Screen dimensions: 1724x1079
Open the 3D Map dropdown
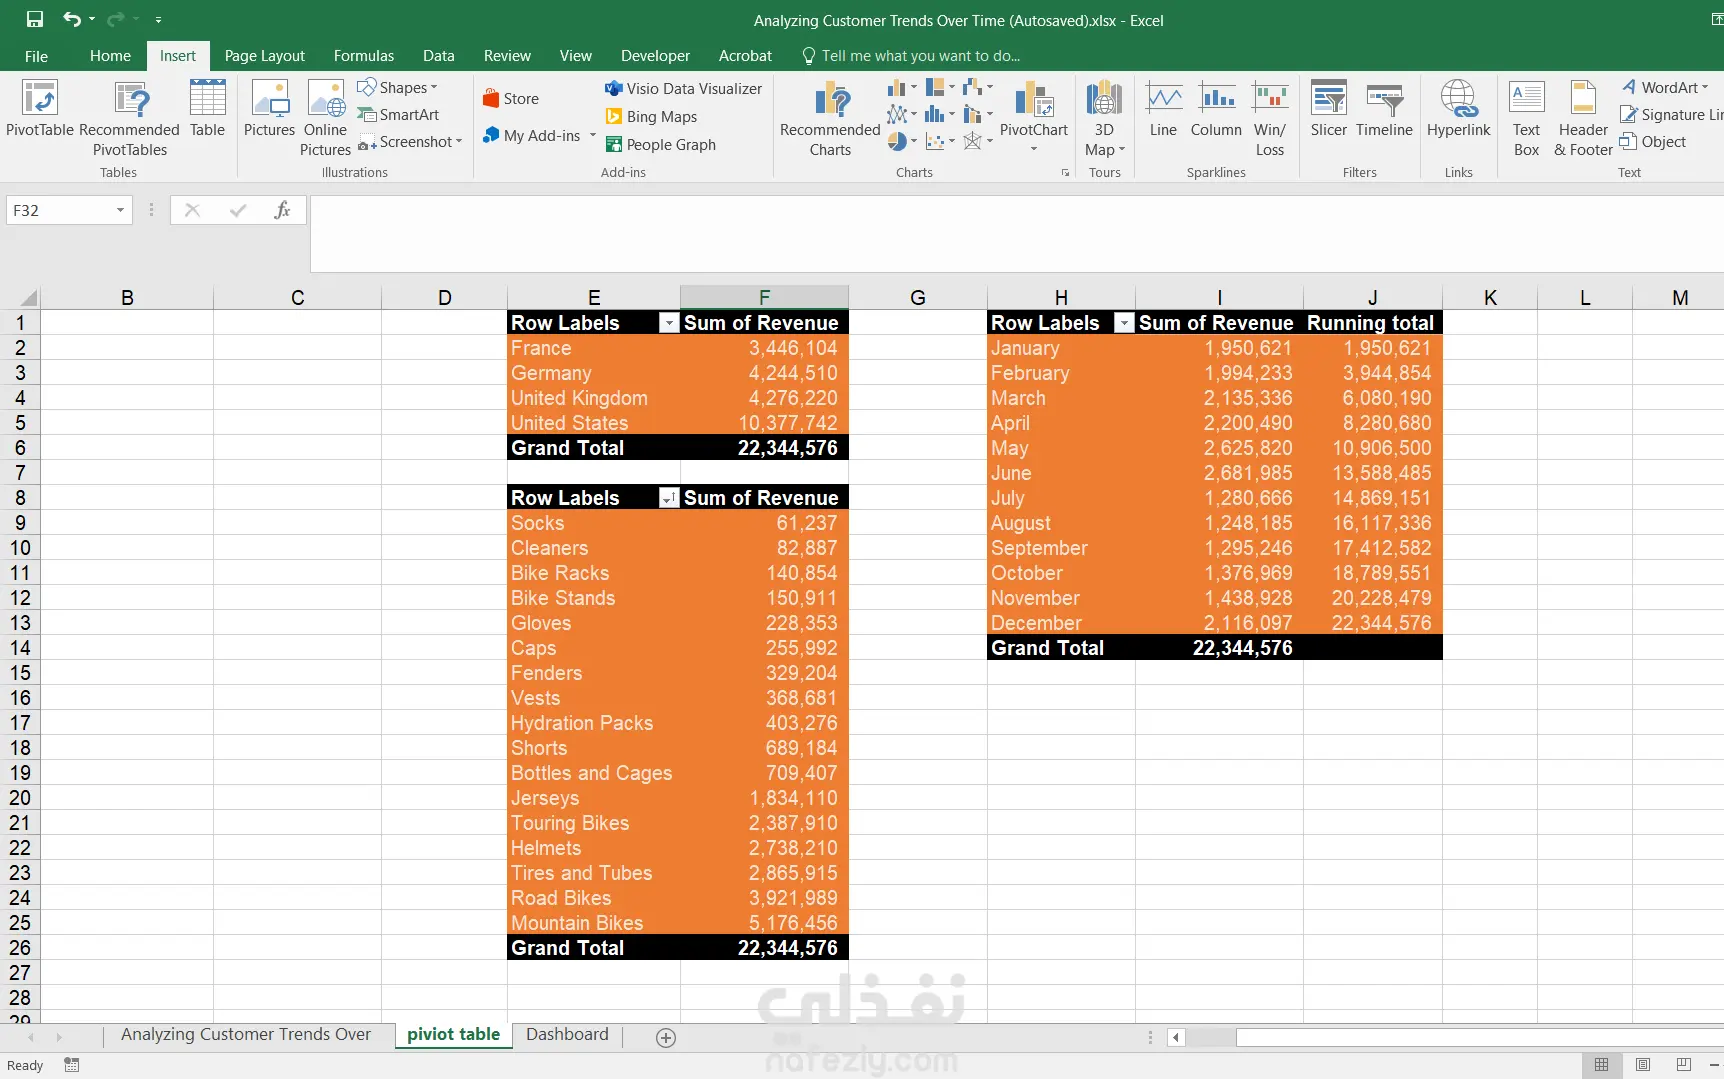pyautogui.click(x=1105, y=119)
